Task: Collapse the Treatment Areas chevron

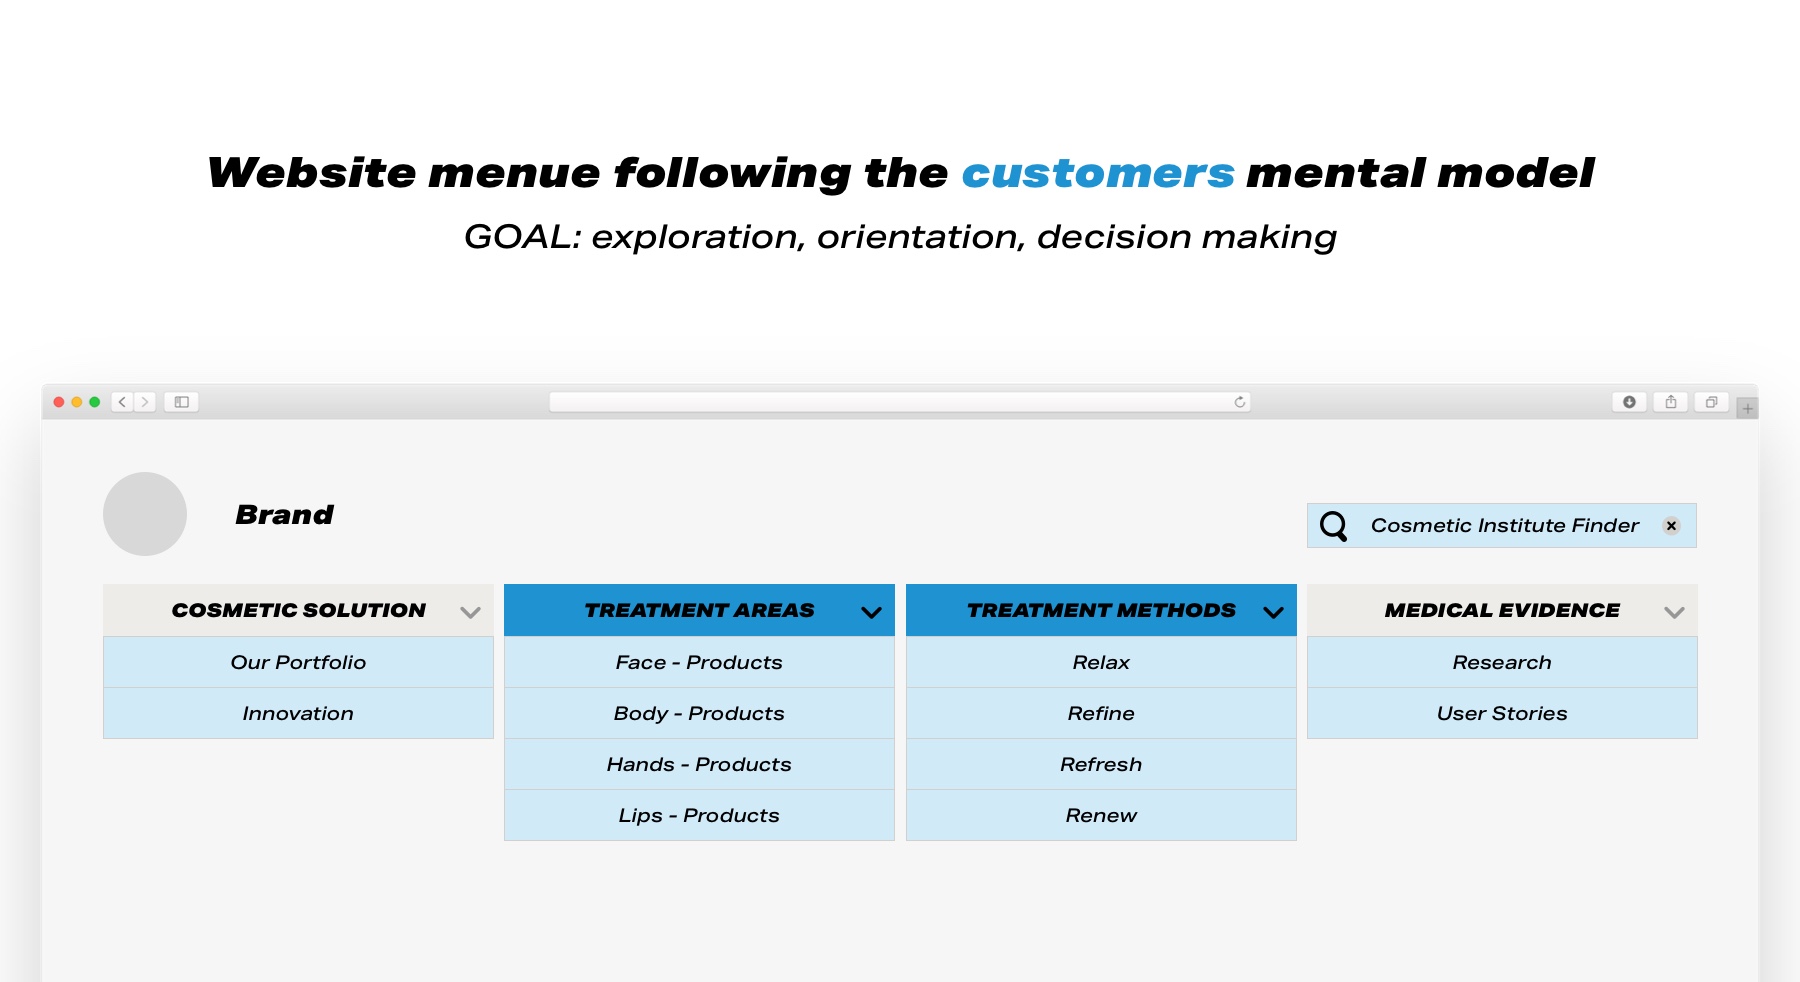Action: click(872, 612)
